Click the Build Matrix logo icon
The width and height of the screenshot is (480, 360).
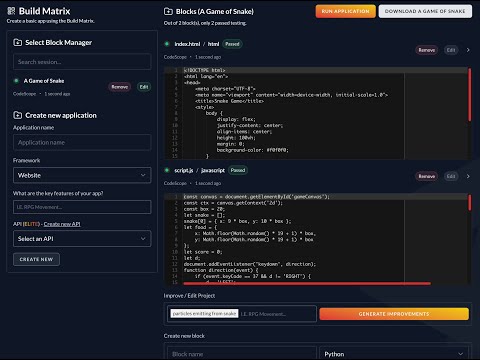click(x=11, y=11)
